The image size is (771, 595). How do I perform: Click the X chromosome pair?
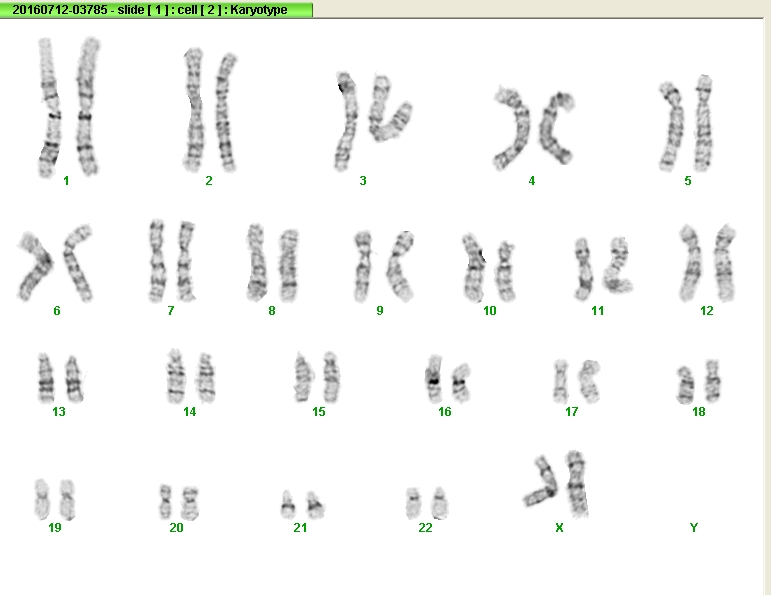556,484
